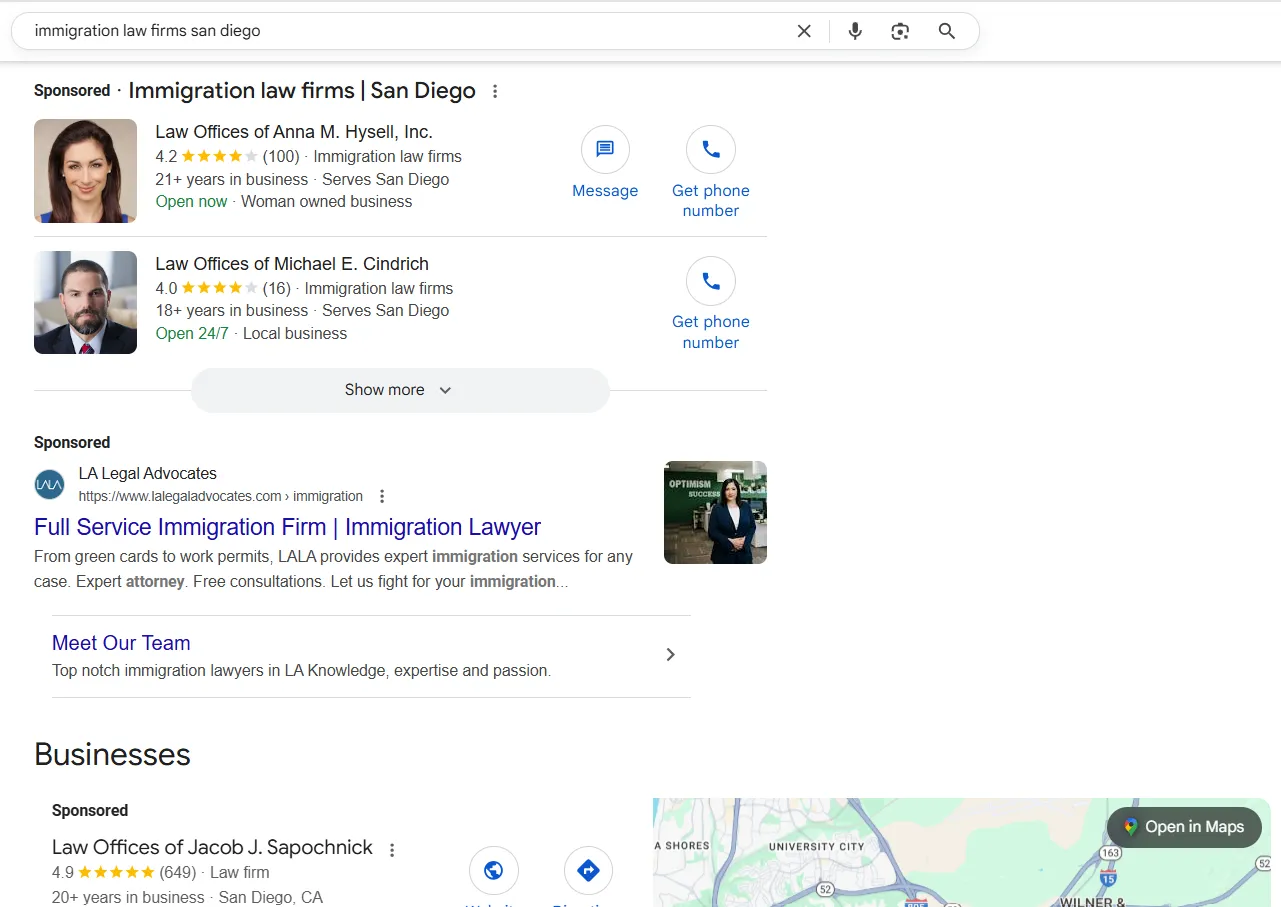Click Anna M. Hysell profile photo
The height and width of the screenshot is (907, 1281).
85,171
